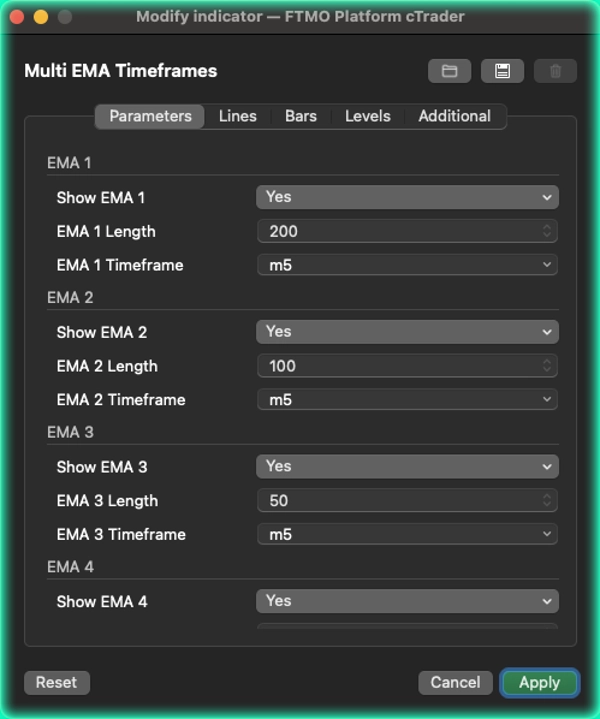Open the EMA 2 Timeframe dropdown
Image resolution: width=600 pixels, height=719 pixels.
point(407,399)
